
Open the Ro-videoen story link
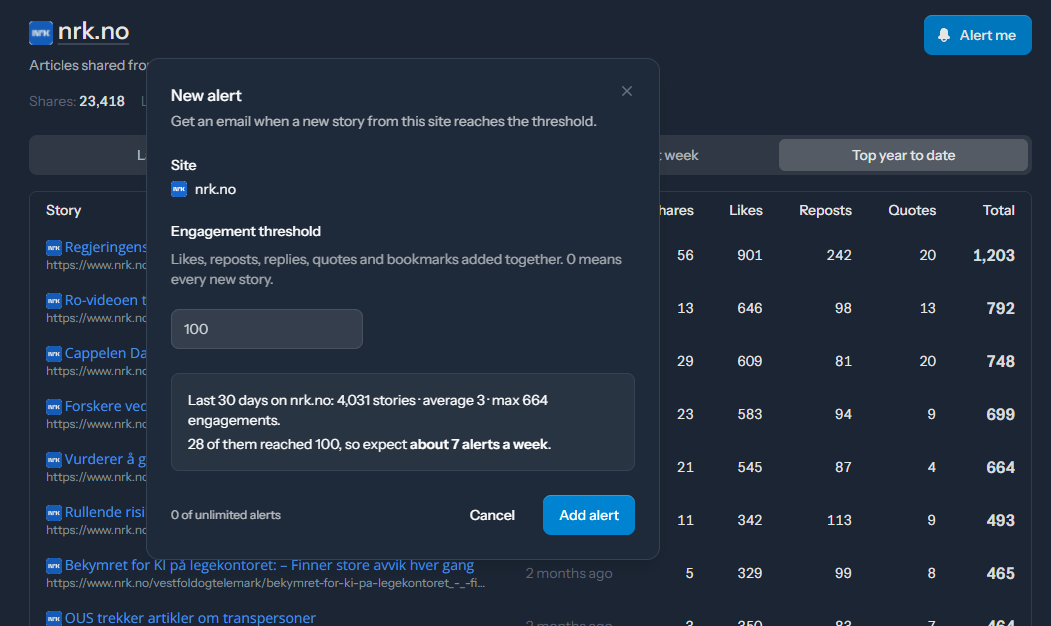[105, 300]
